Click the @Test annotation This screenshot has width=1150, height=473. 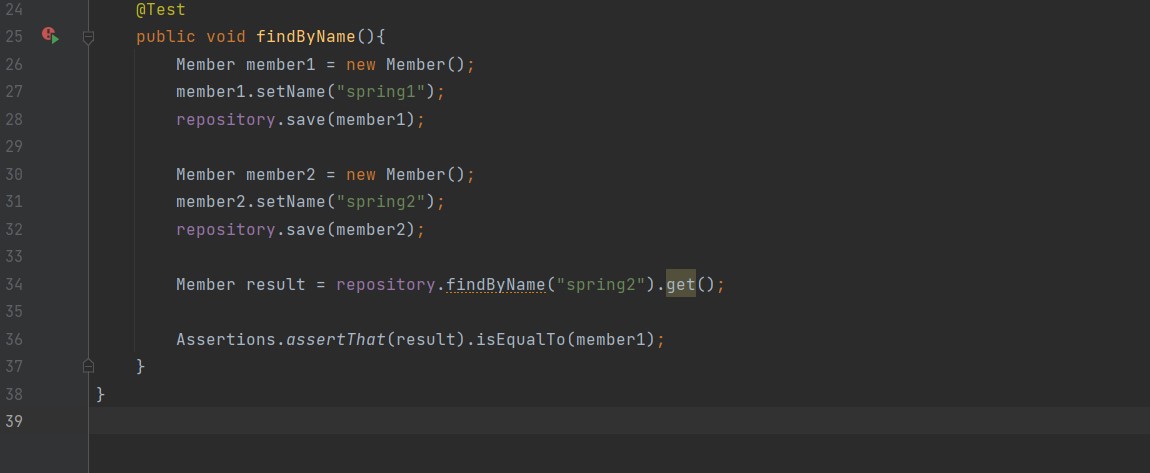(161, 10)
